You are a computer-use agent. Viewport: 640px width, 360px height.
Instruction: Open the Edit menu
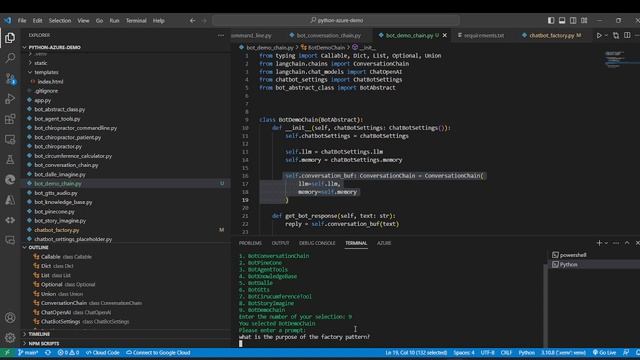click(x=38, y=20)
